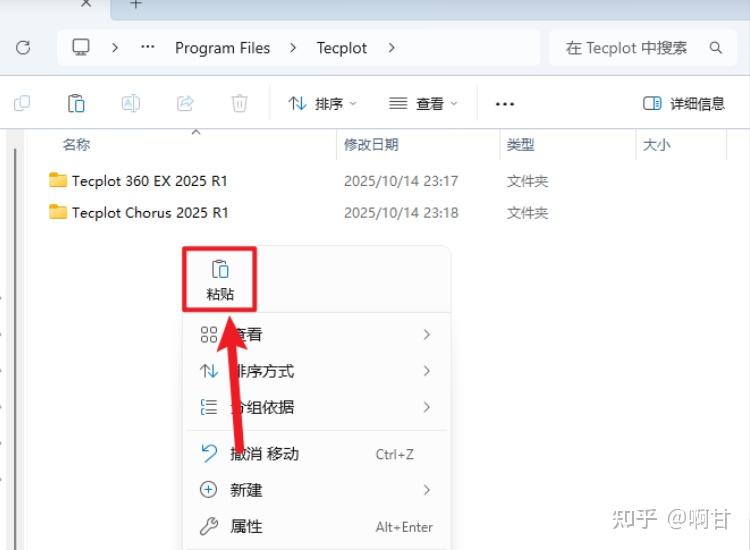The width and height of the screenshot is (750, 550).
Task: Open 排序方式 submenu in context menu
Action: coord(316,371)
